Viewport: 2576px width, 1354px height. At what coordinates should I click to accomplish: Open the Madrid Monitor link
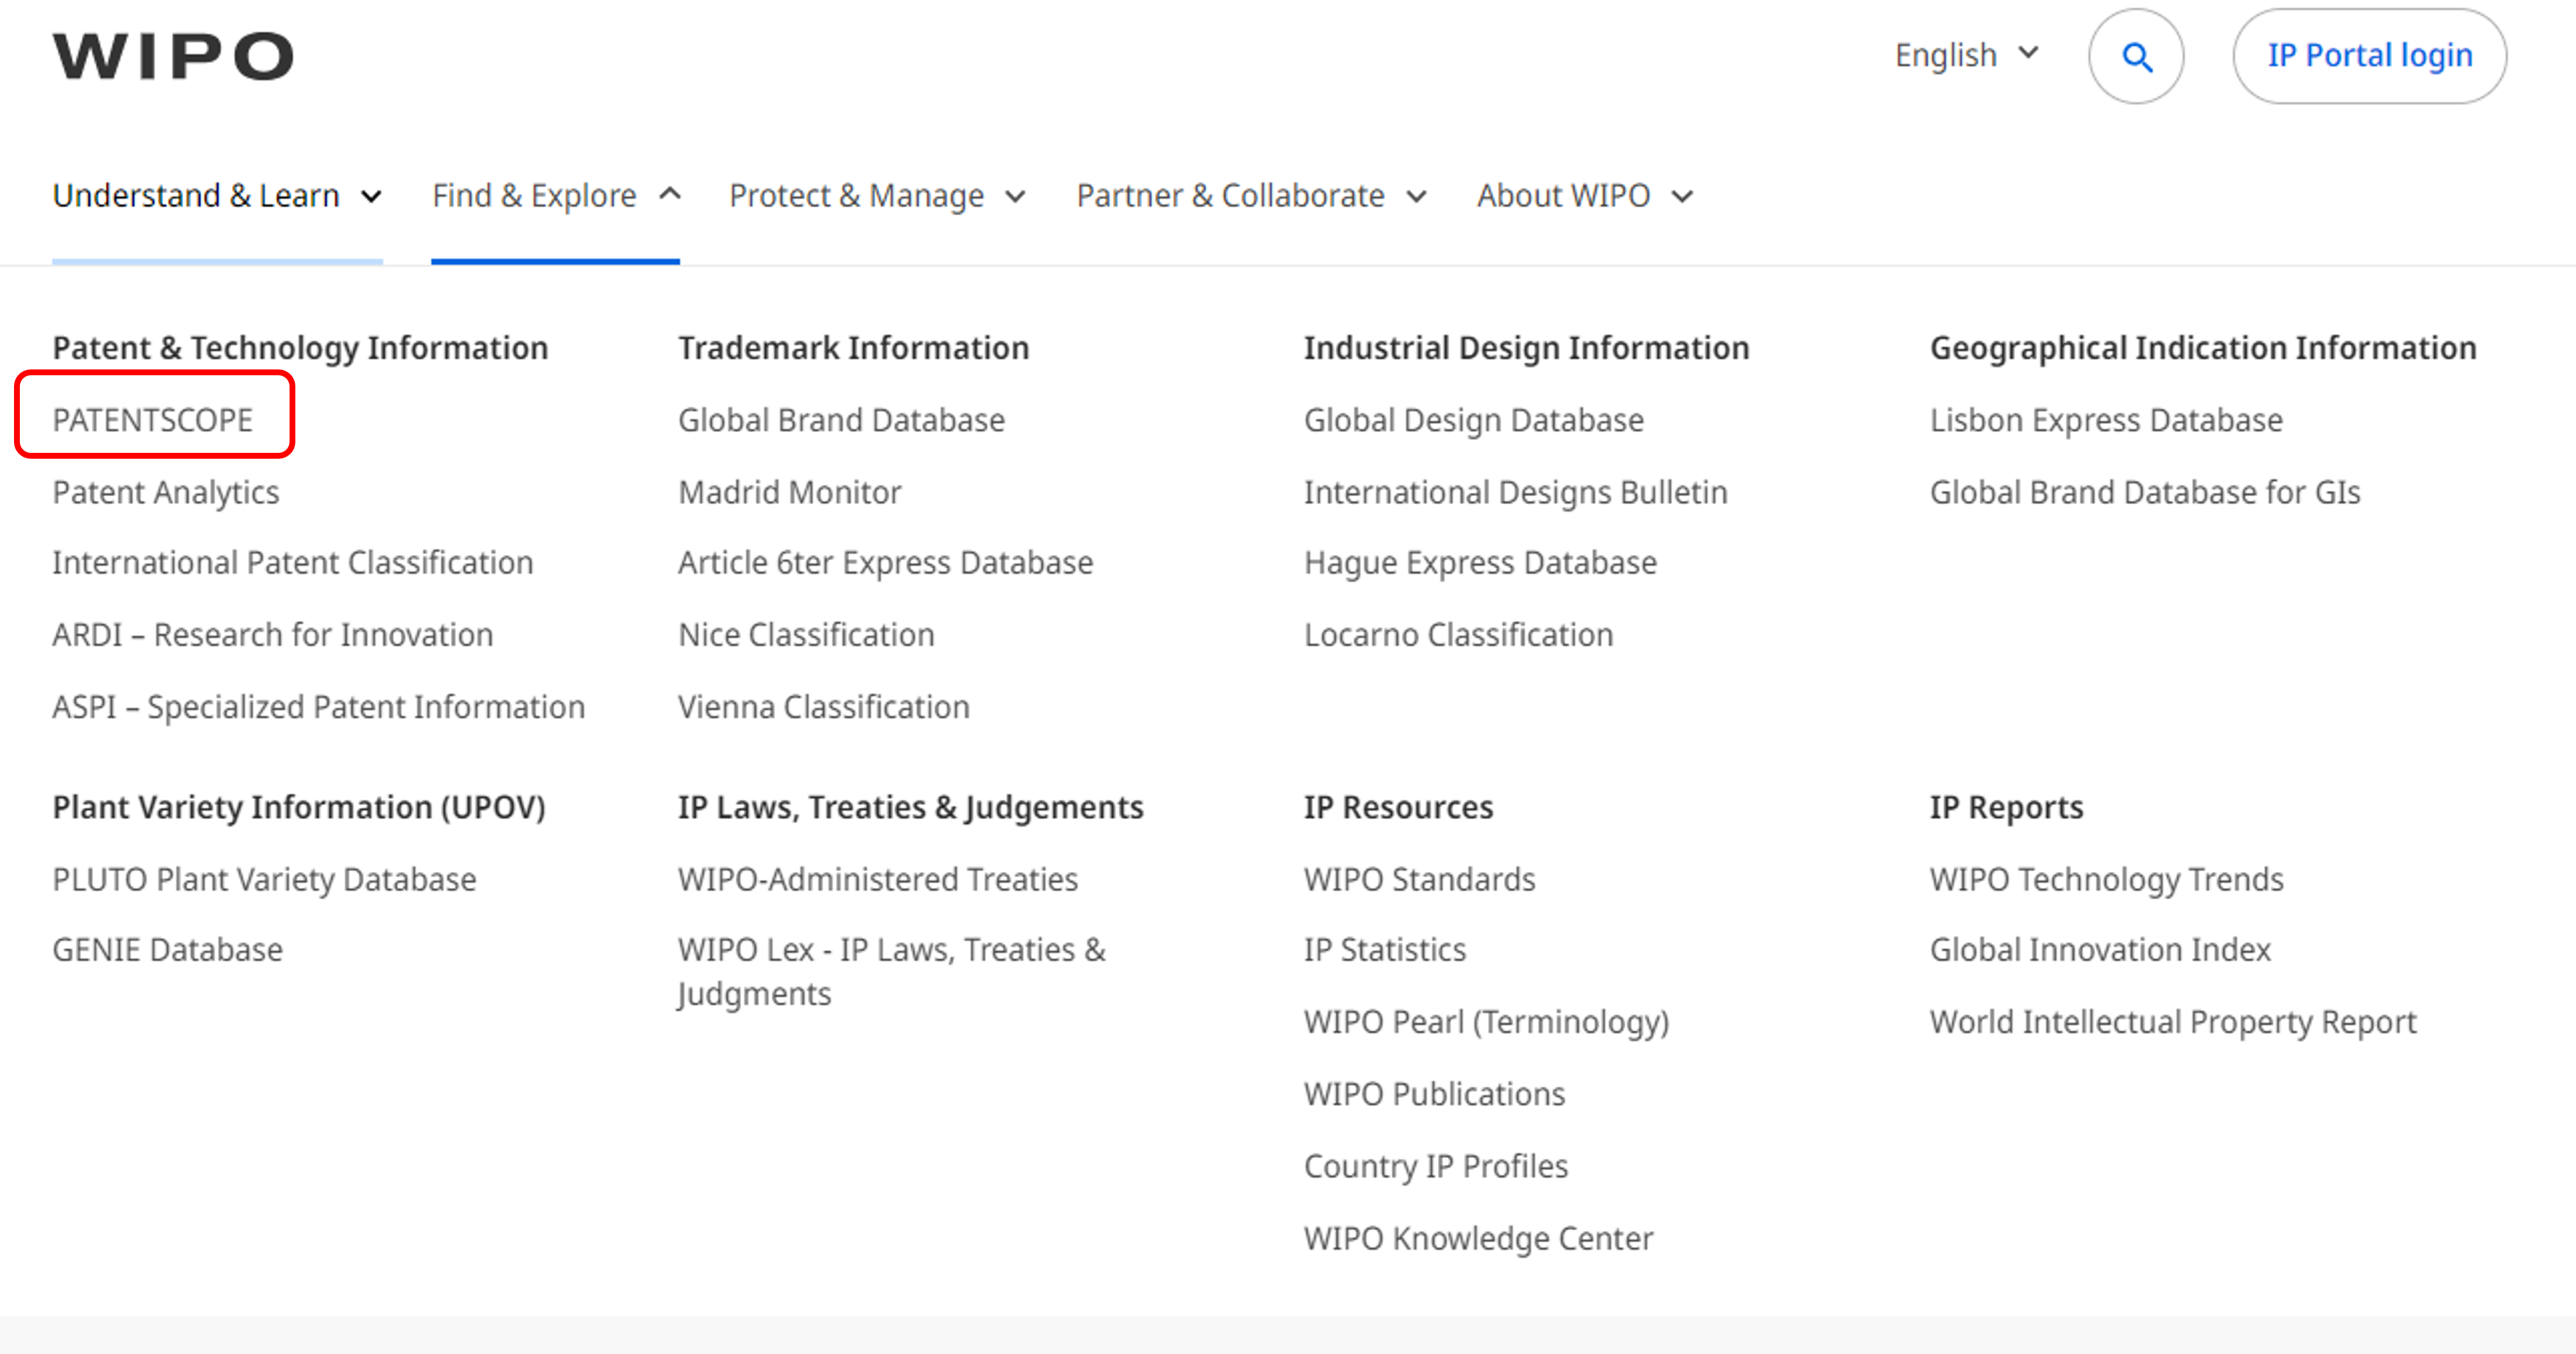[789, 492]
